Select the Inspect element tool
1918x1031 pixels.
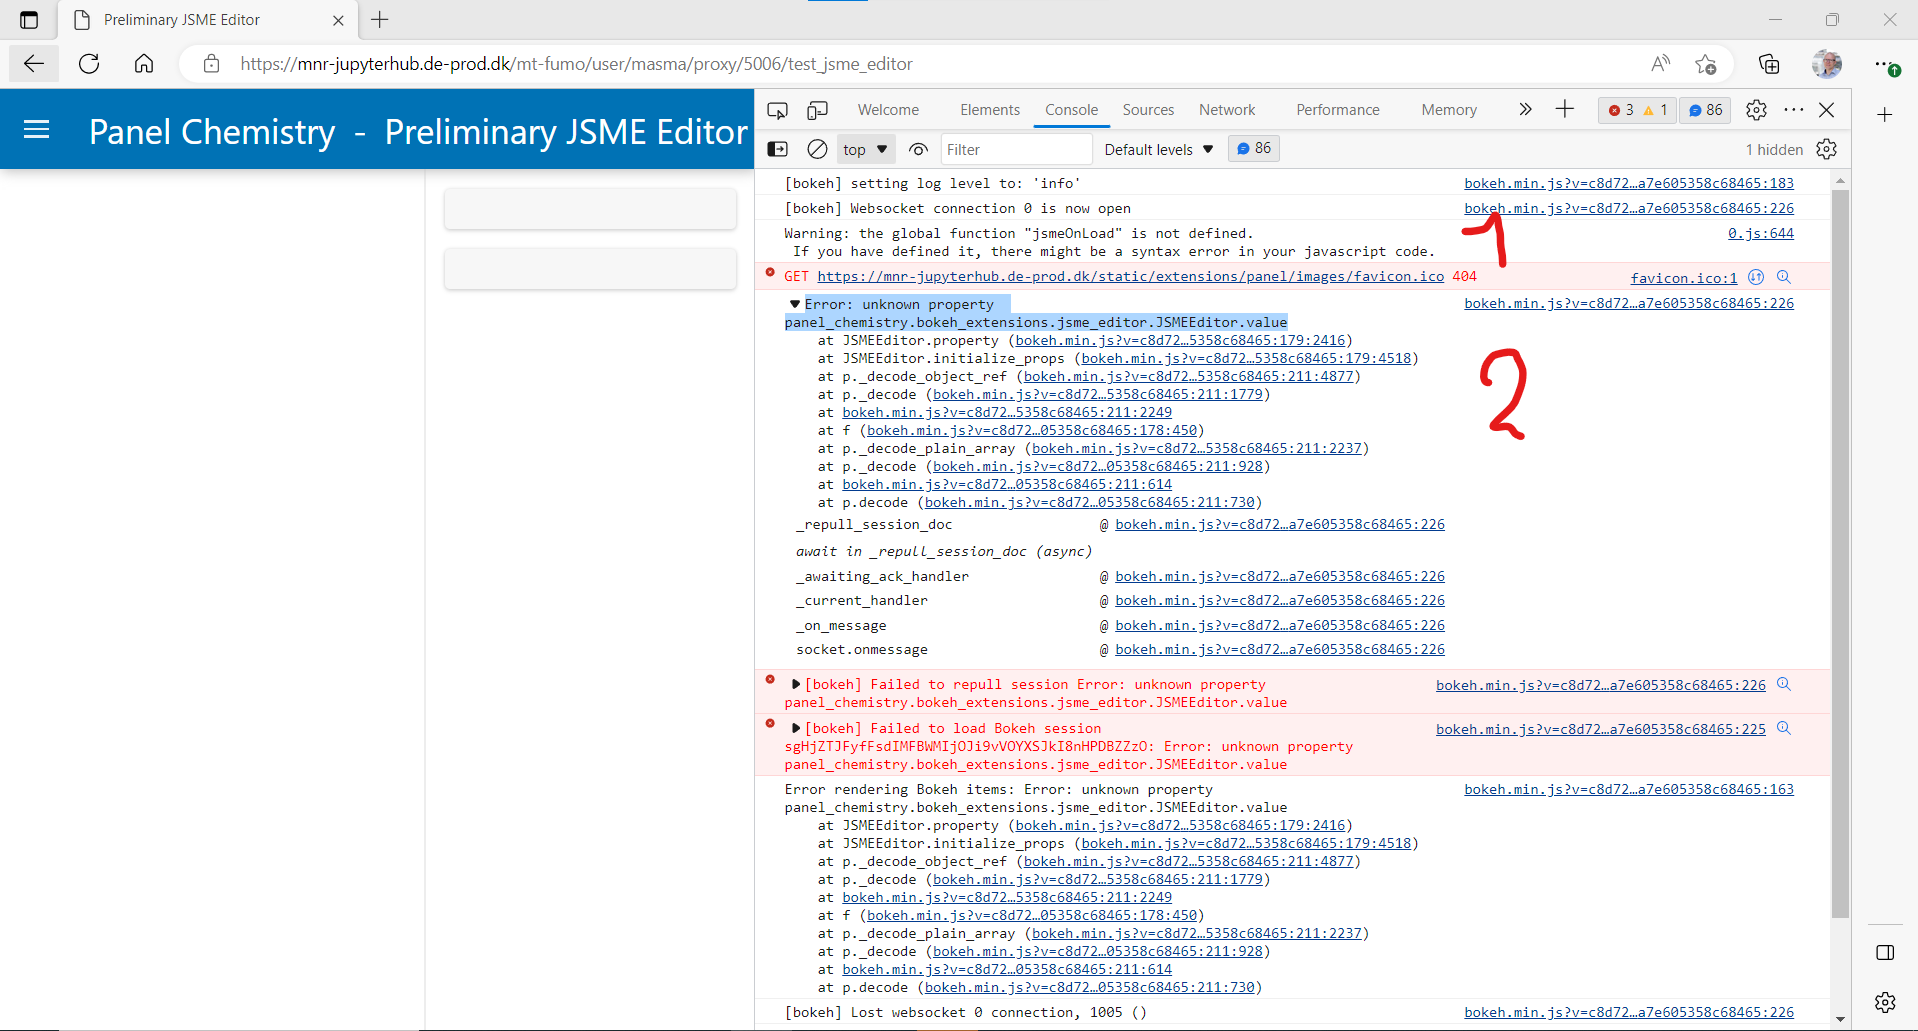[777, 110]
